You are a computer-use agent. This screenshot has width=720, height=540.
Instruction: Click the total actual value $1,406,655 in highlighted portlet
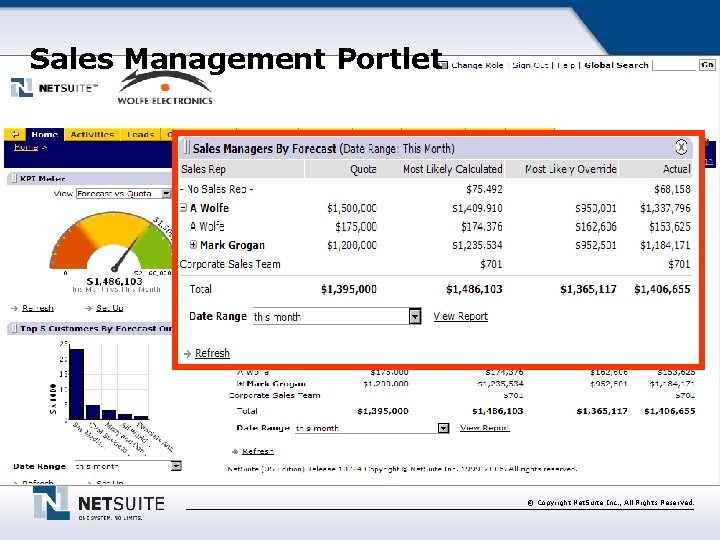[x=662, y=289]
